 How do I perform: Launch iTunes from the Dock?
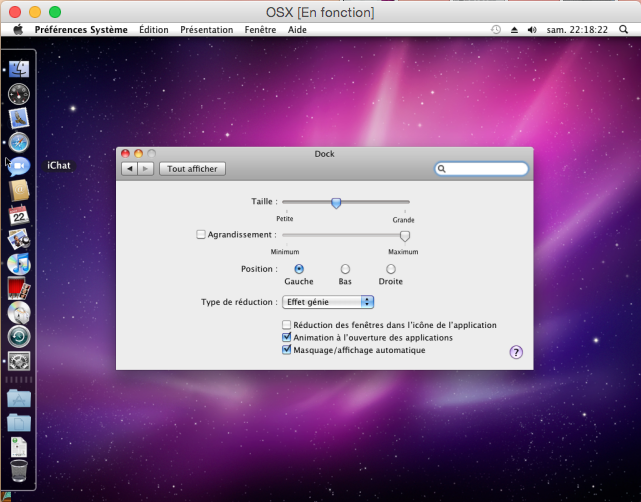(19, 263)
